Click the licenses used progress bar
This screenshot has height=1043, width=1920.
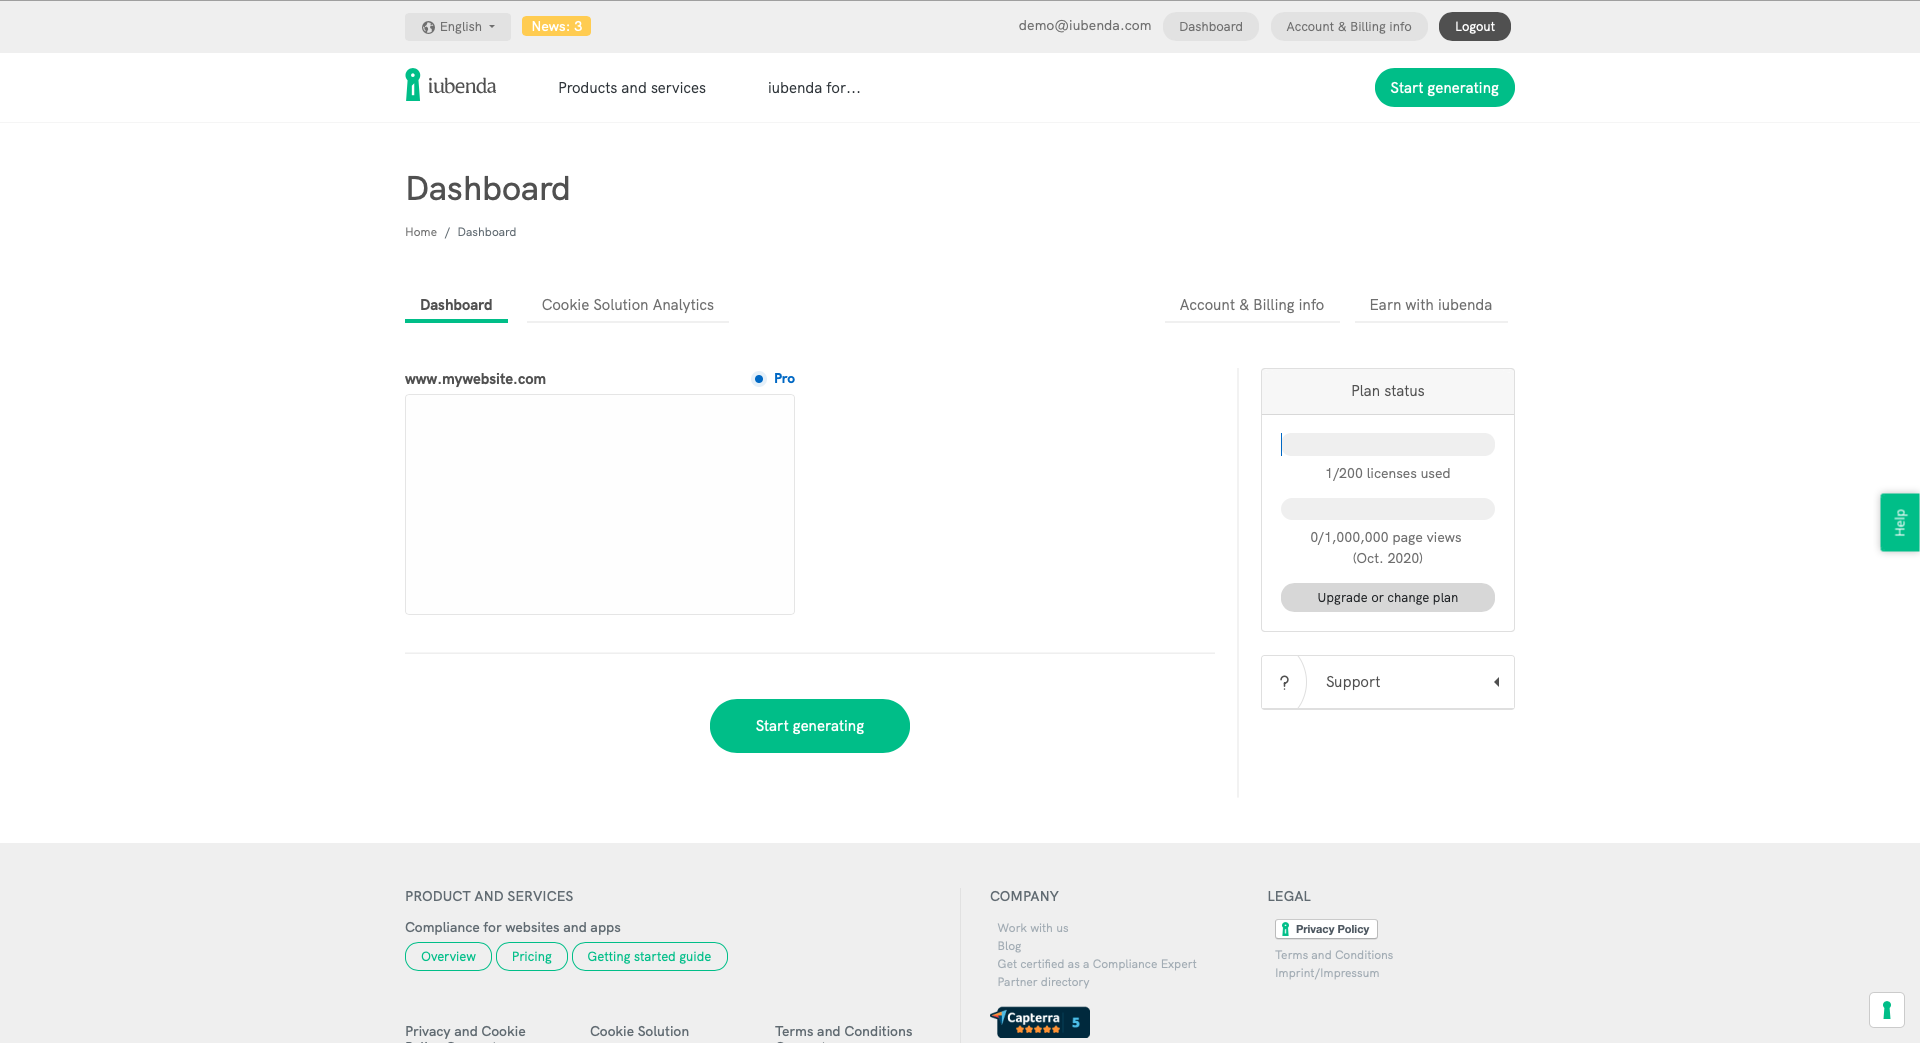[x=1388, y=444]
